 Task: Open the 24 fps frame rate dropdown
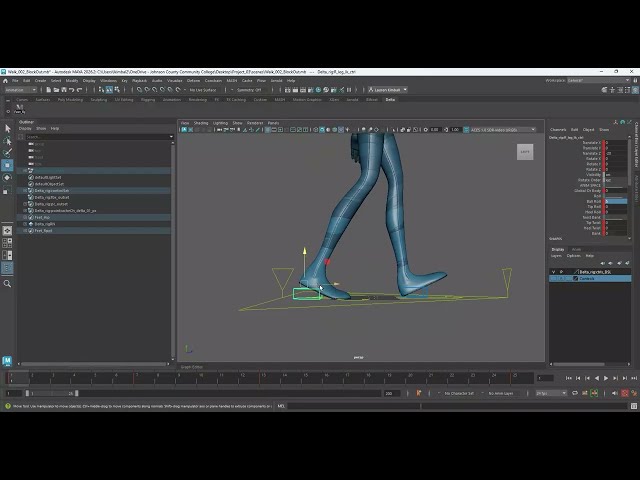(551, 393)
